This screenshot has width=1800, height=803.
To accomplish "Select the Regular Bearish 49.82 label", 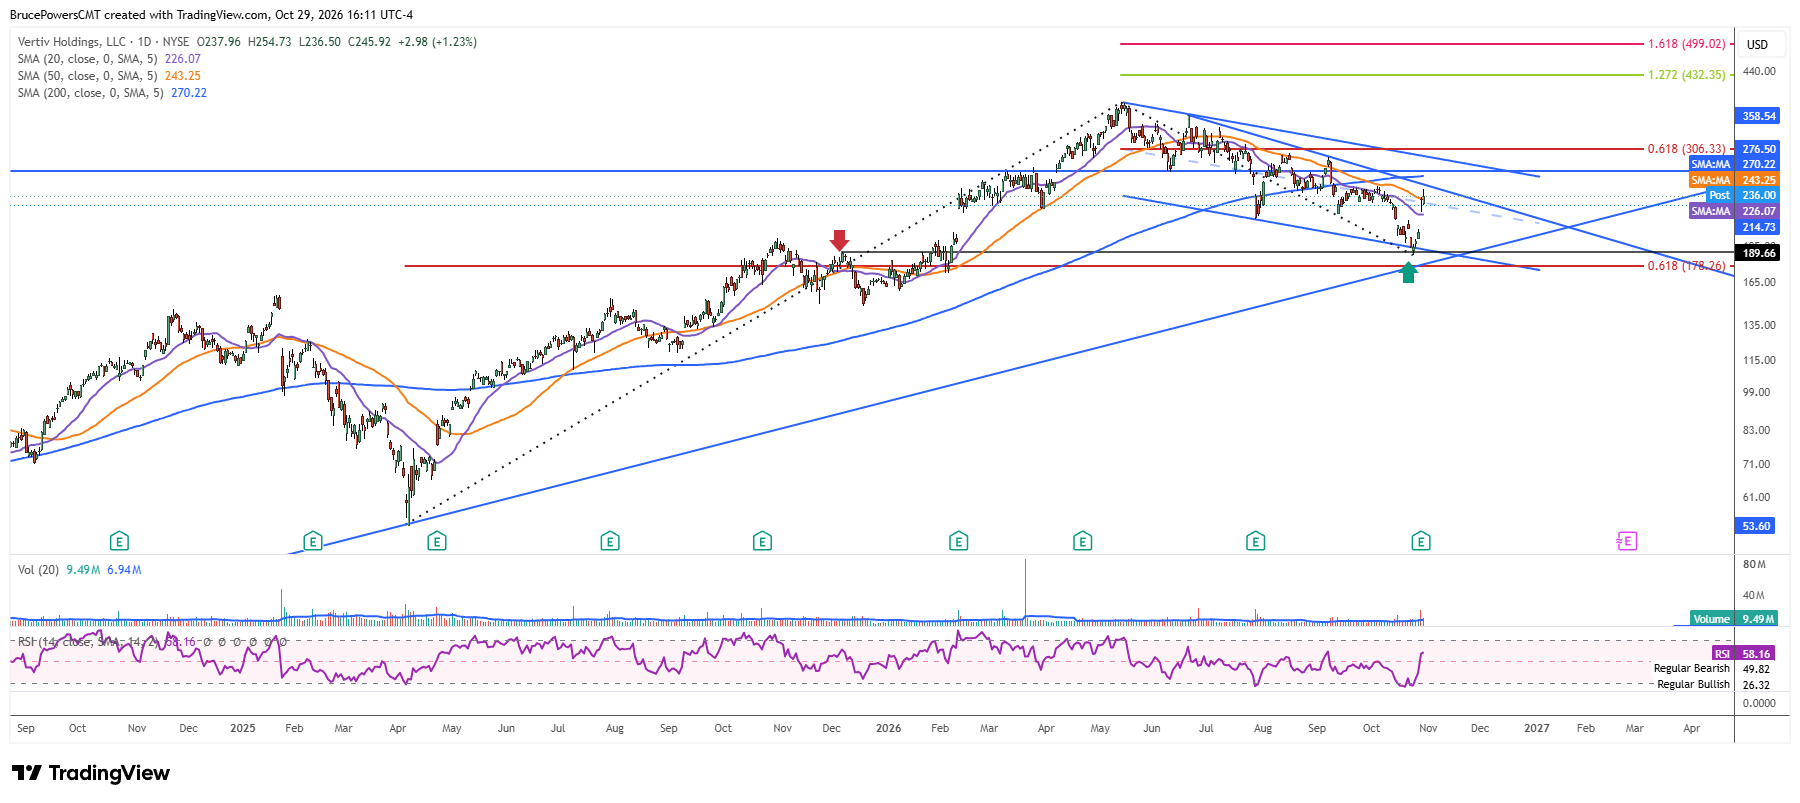I will 1712,669.
